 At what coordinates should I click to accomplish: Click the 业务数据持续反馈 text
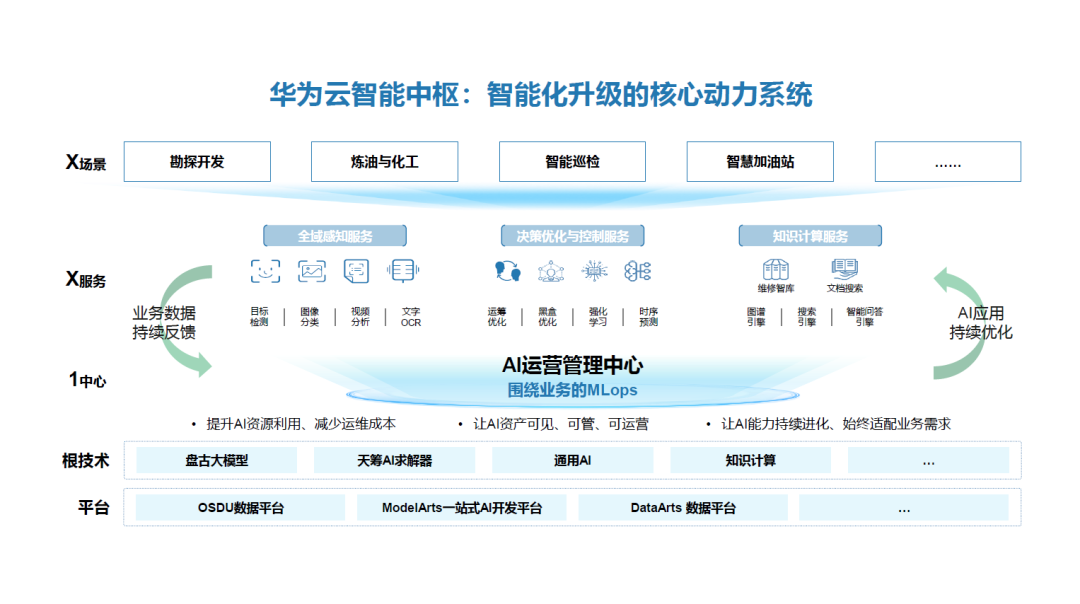(x=164, y=322)
